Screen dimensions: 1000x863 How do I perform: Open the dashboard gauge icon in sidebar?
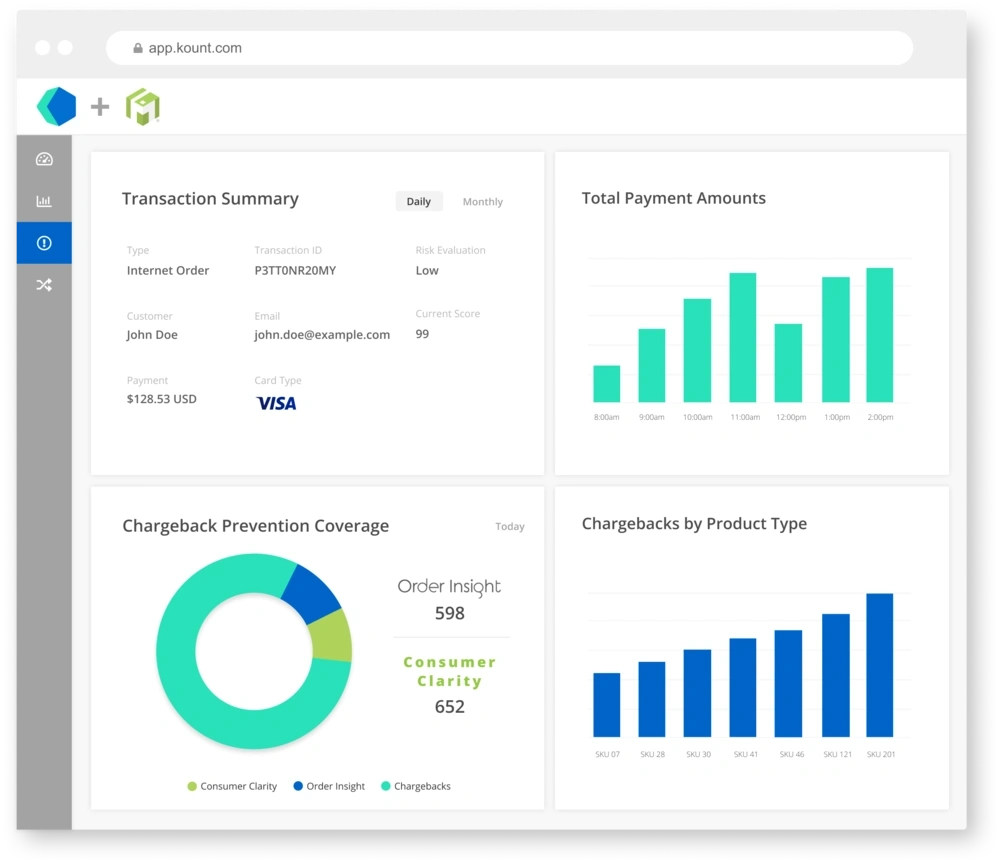[44, 159]
